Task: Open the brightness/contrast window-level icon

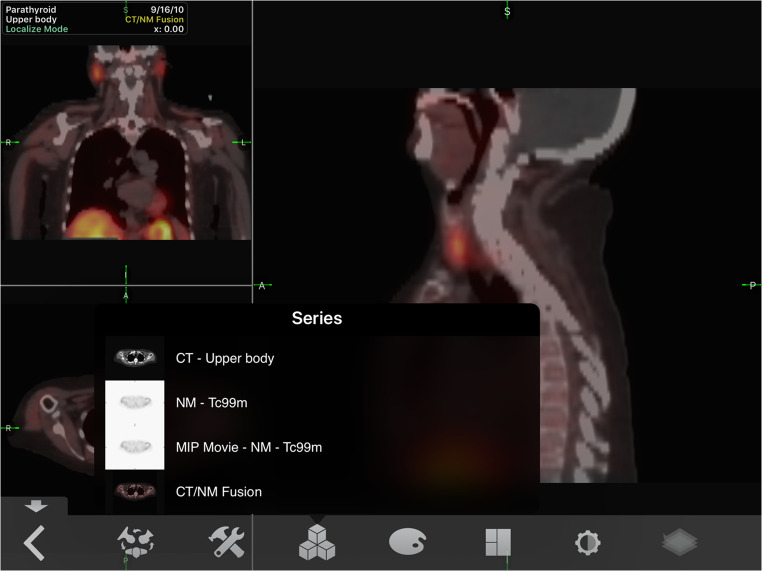Action: tap(587, 542)
